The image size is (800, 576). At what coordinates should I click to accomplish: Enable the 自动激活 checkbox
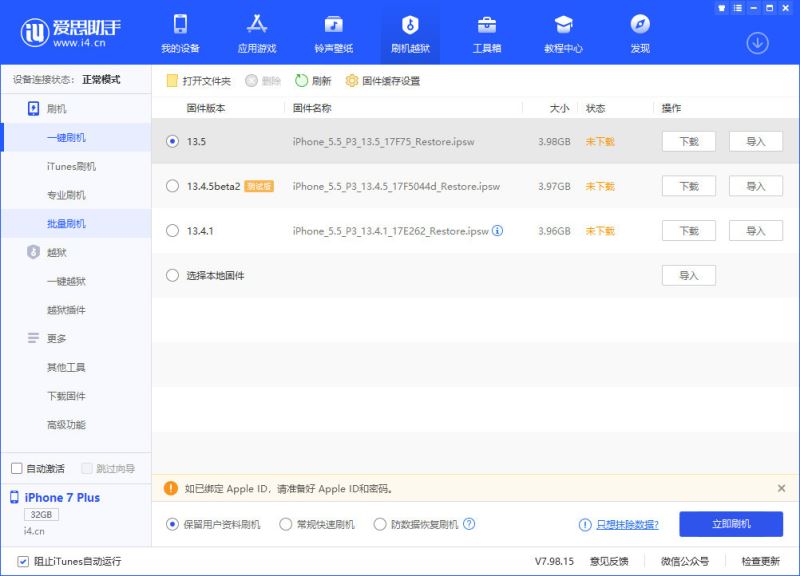[17, 468]
